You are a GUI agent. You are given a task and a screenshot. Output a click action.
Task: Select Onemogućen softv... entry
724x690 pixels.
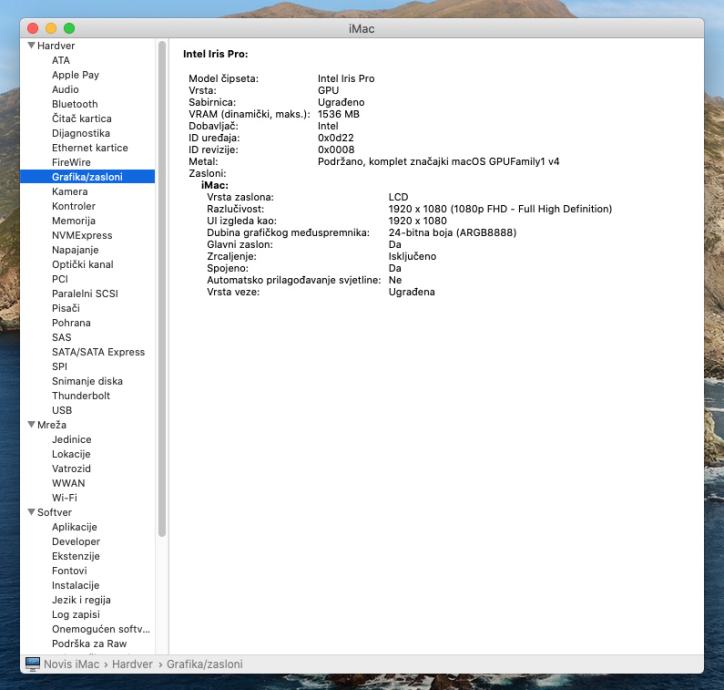(x=101, y=629)
